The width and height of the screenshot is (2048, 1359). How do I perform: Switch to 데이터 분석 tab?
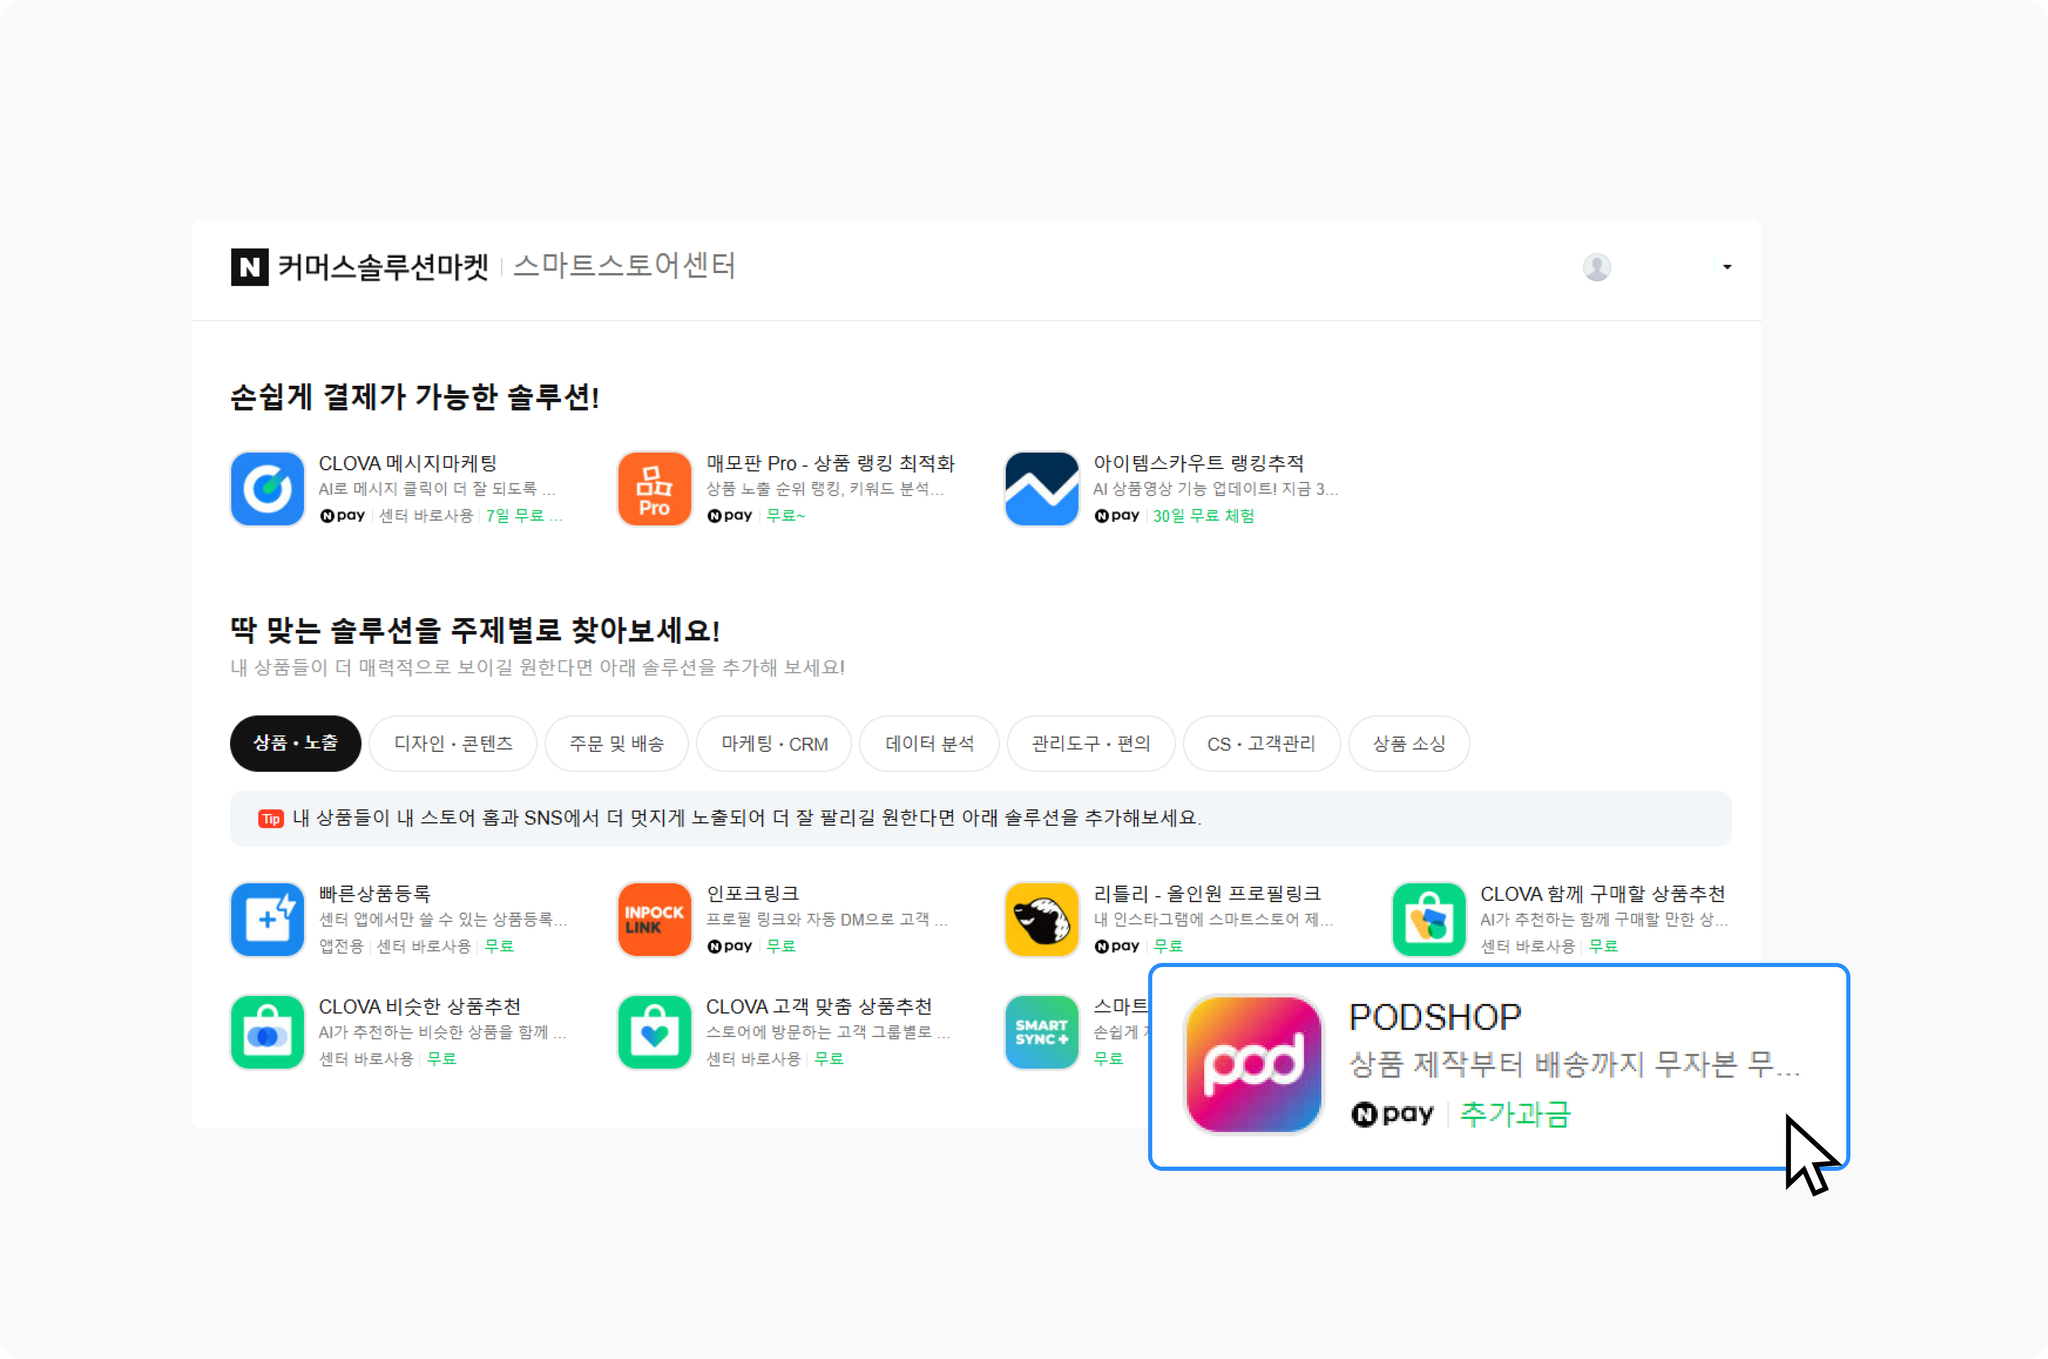[929, 743]
